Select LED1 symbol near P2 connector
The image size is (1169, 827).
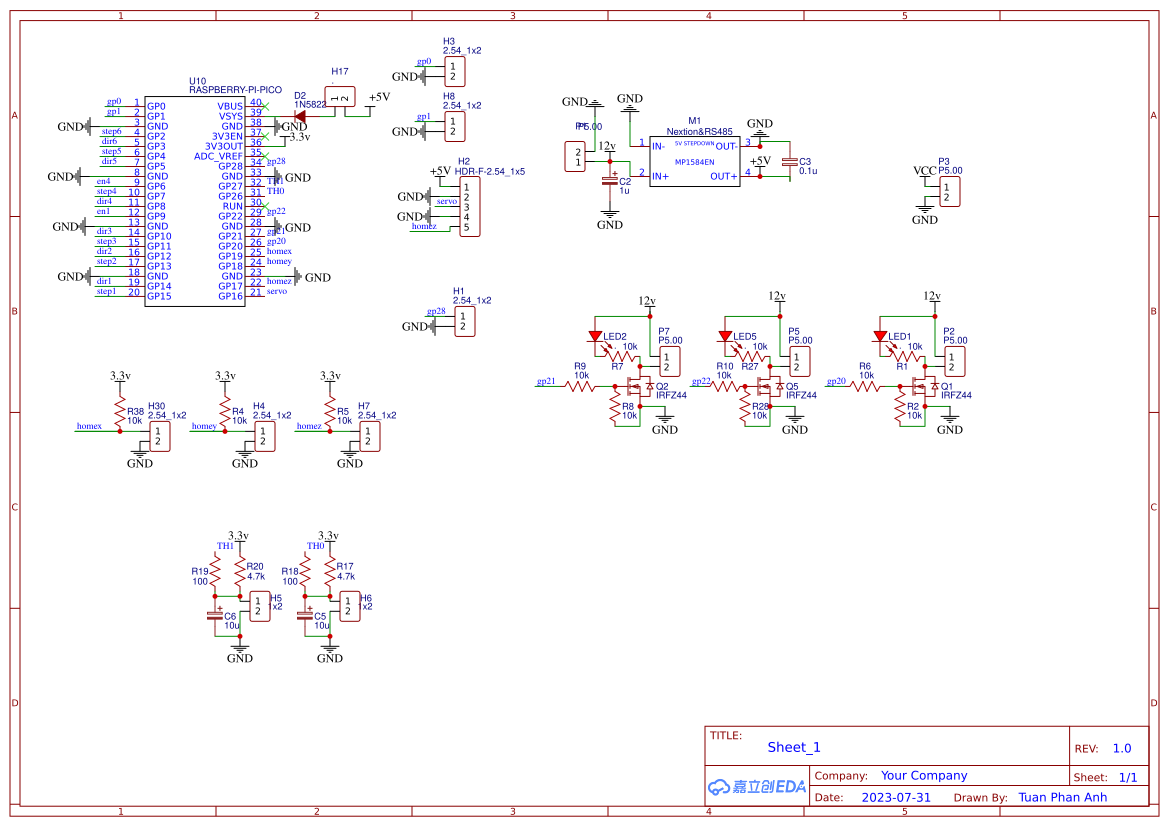pyautogui.click(x=880, y=333)
